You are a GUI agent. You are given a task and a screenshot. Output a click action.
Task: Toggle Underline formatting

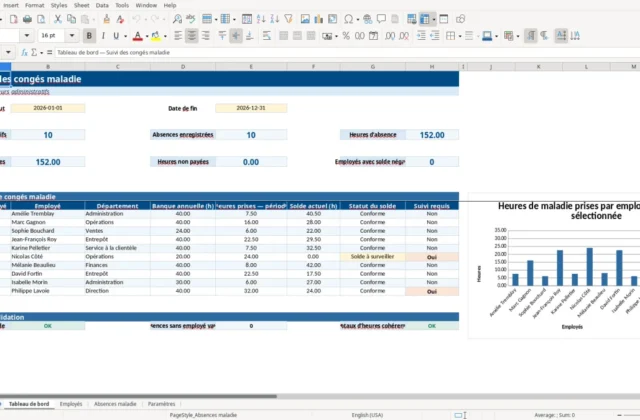click(116, 36)
